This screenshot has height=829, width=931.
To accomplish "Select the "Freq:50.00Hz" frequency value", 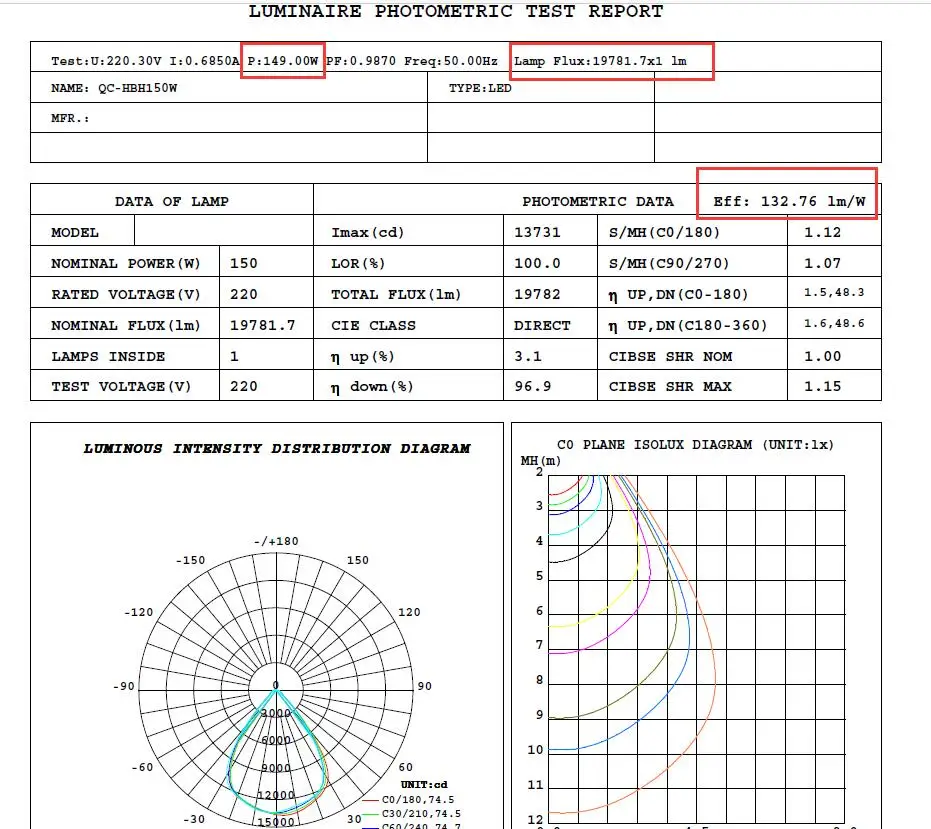I will coord(451,61).
